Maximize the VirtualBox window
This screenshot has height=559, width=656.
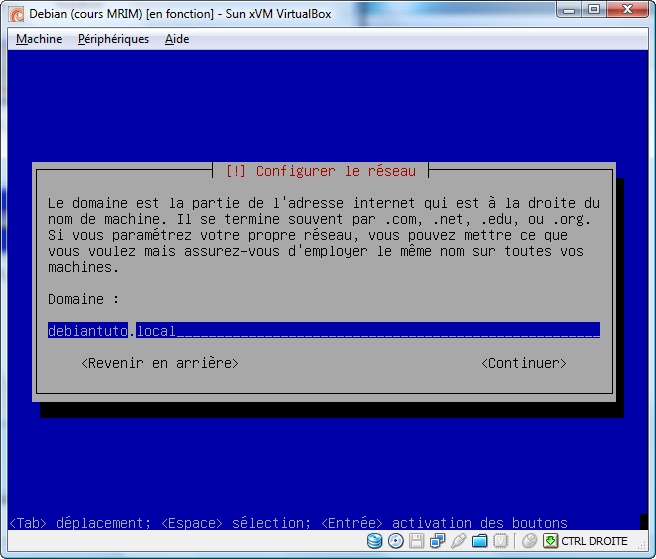pos(594,10)
